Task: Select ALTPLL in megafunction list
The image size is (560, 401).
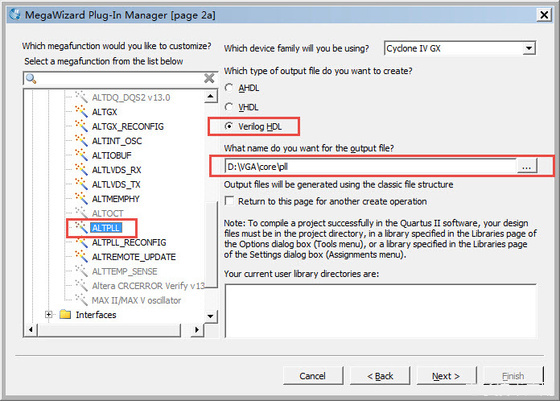Action: coord(106,228)
